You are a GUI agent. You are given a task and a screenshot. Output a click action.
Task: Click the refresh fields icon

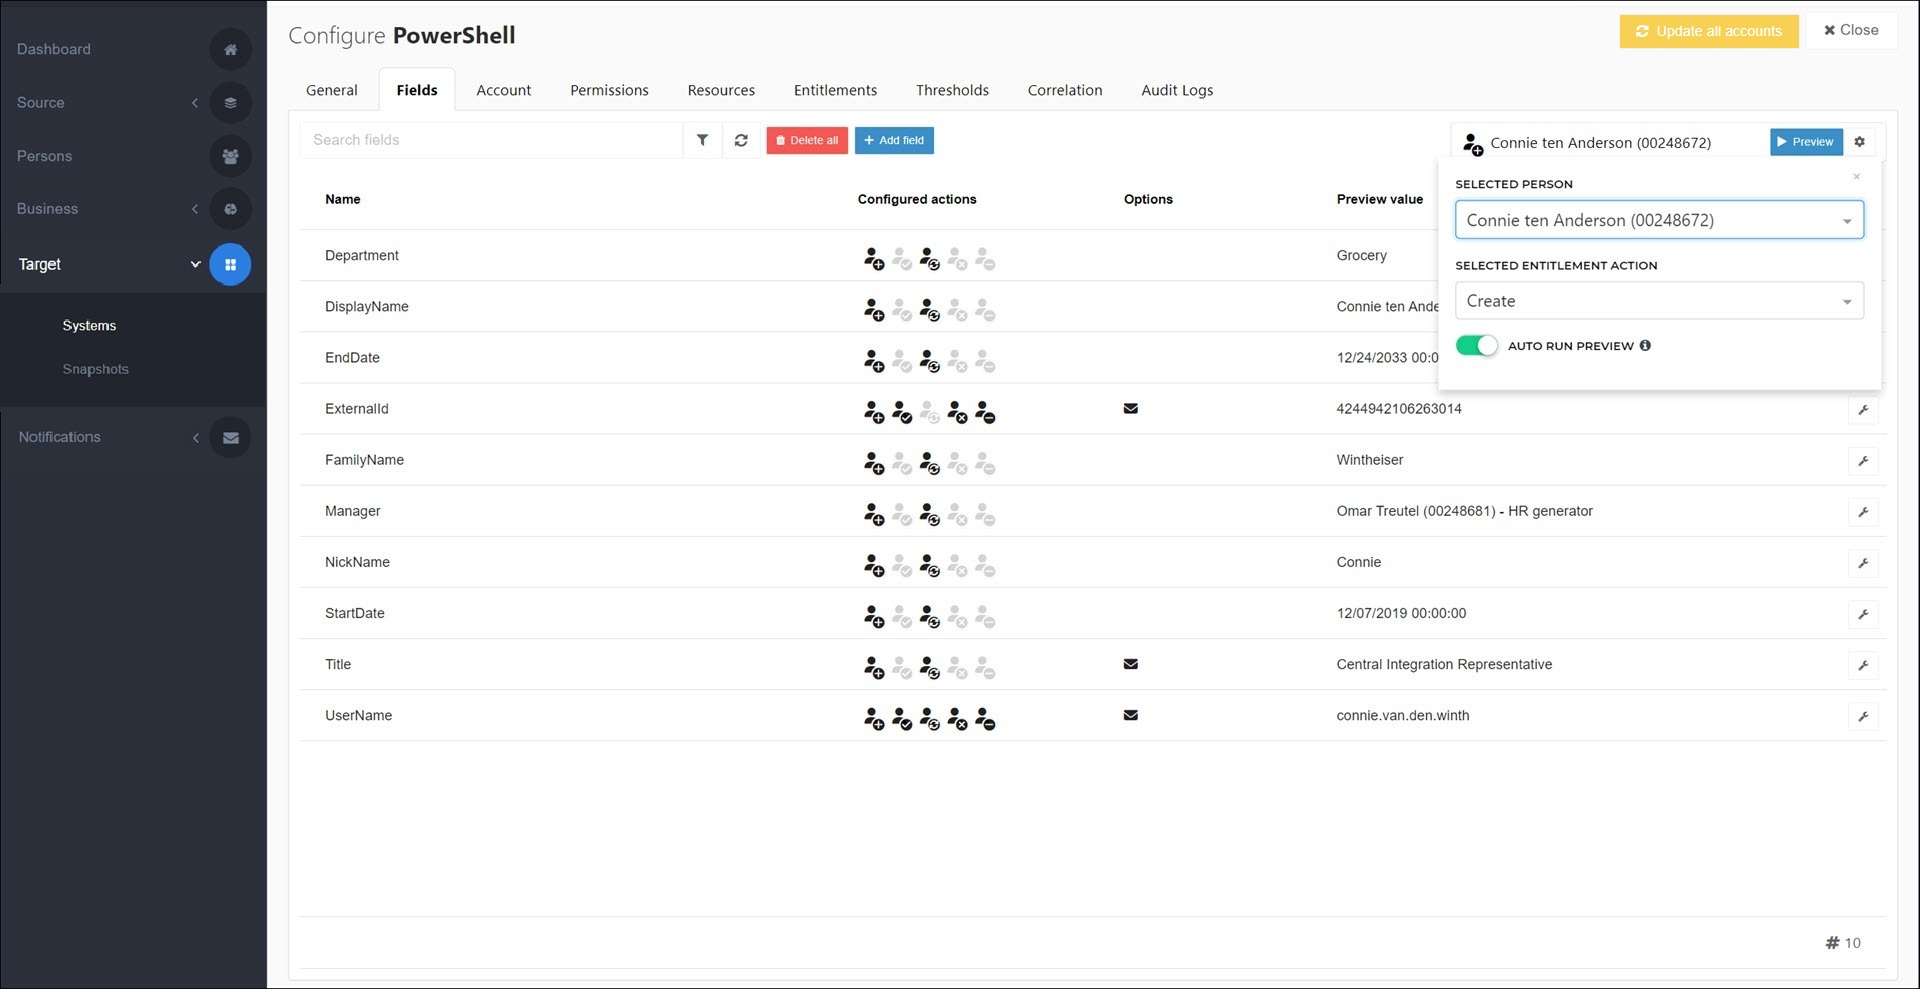pos(741,140)
